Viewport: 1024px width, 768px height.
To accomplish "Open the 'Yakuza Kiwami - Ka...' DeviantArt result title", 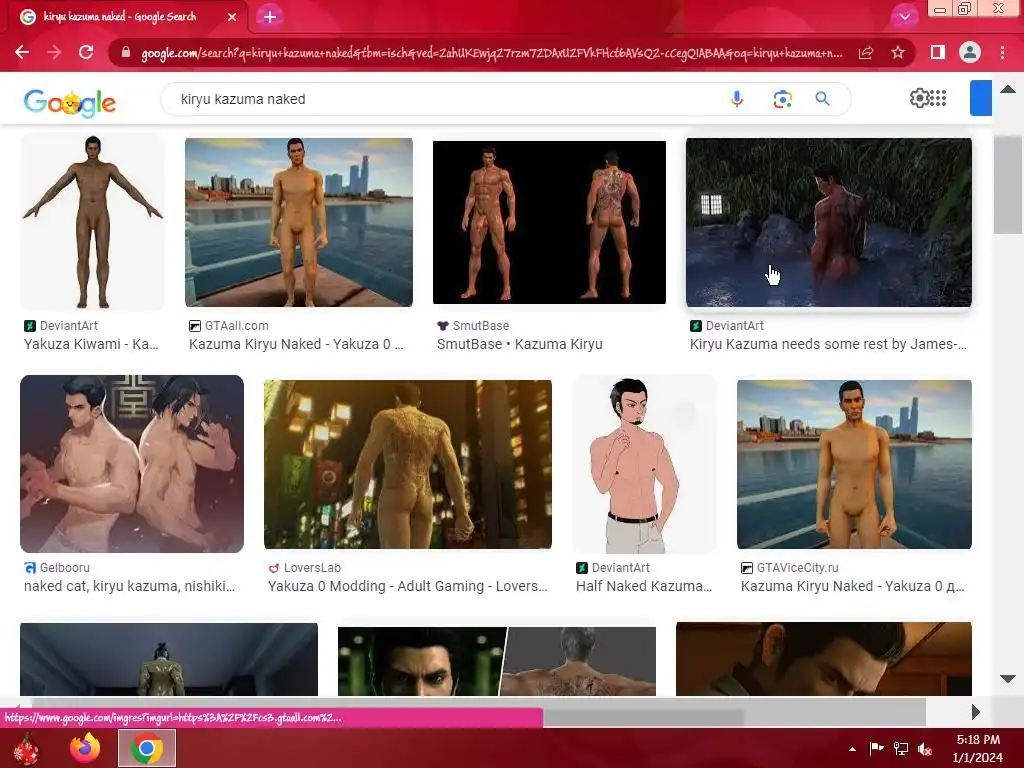I will pos(91,344).
